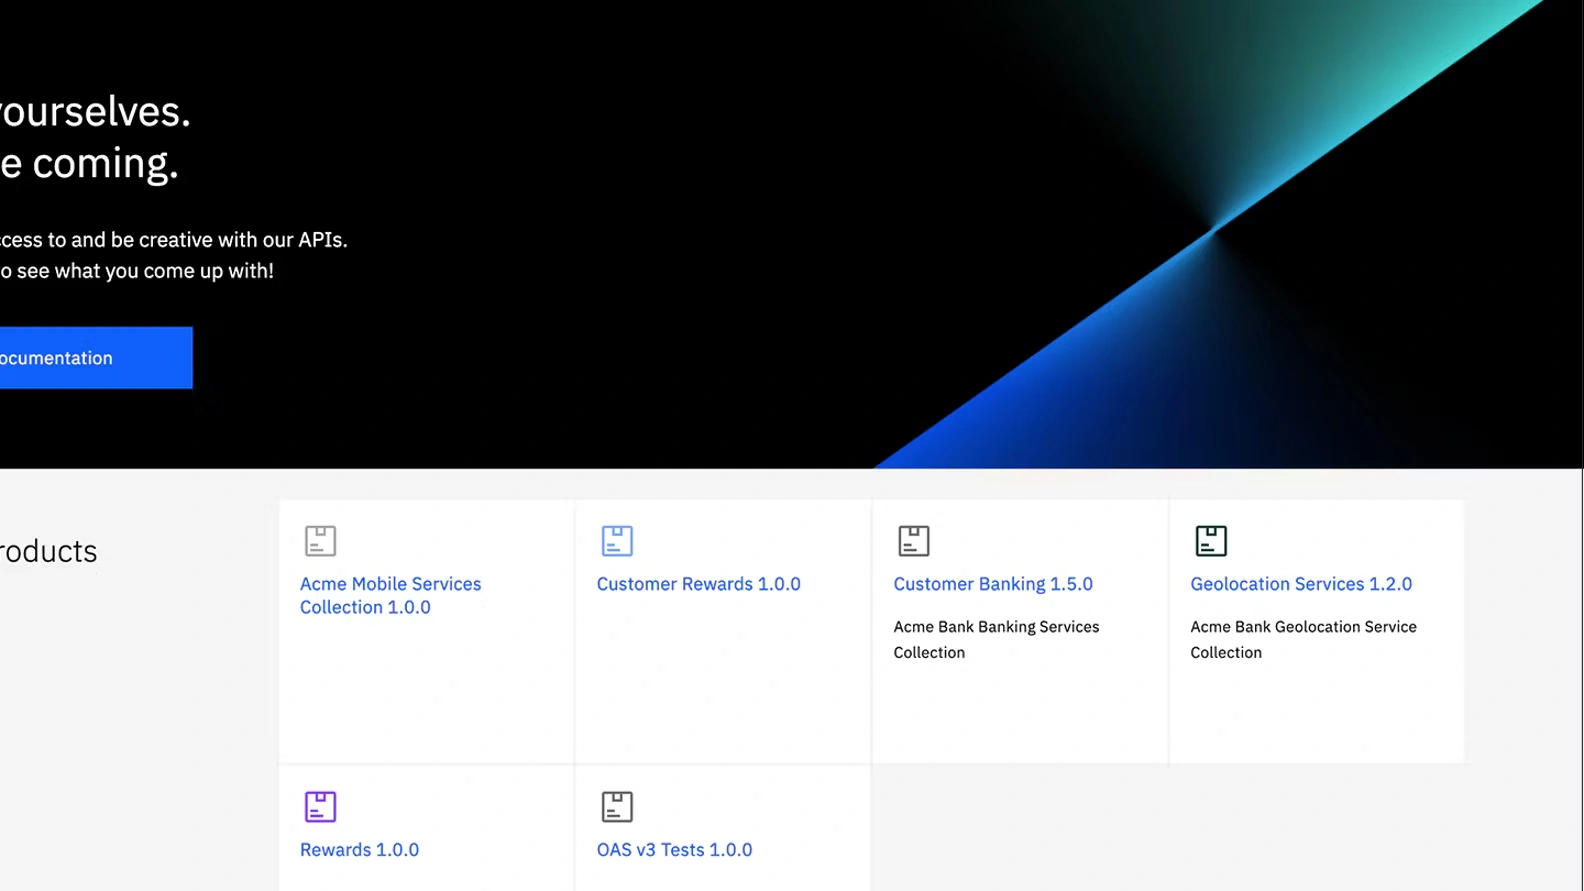Click the hero text mentioning 'our APIs'
This screenshot has height=891, width=1584.
click(x=173, y=240)
